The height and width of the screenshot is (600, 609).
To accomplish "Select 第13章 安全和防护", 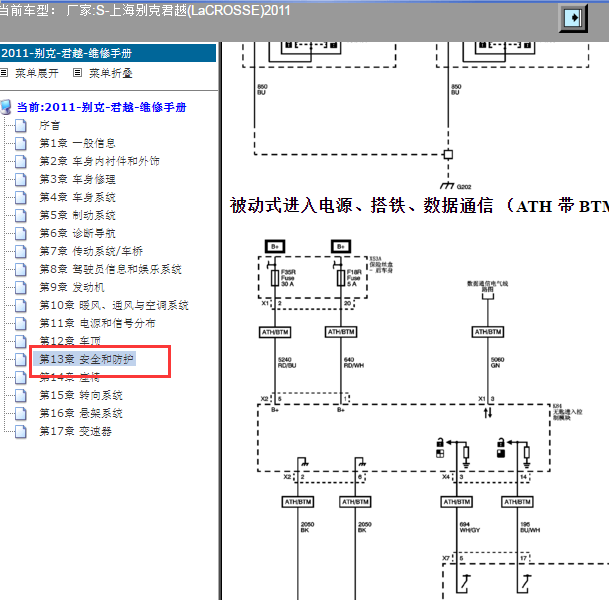I will point(86,359).
